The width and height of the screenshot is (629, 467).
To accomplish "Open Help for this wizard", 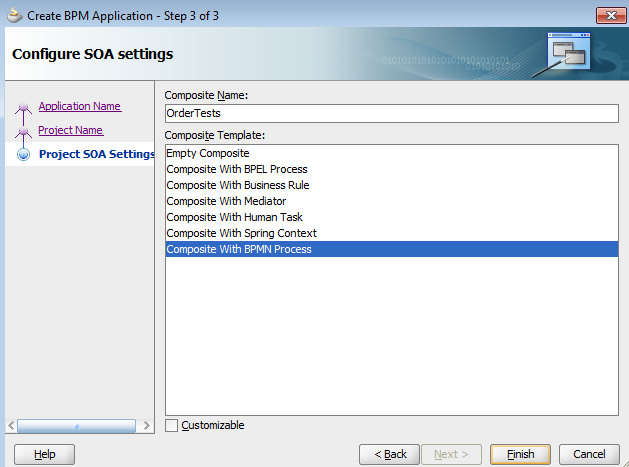I will (x=44, y=454).
